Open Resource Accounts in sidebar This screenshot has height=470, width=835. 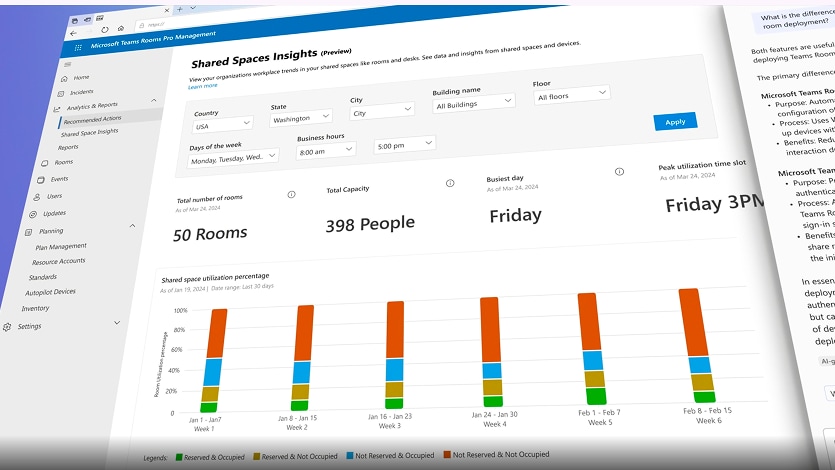59,261
